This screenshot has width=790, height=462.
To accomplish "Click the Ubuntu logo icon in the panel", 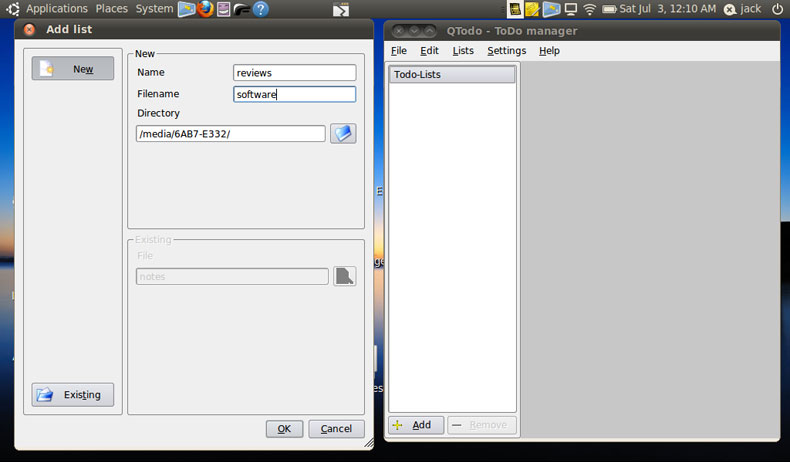I will [13, 9].
